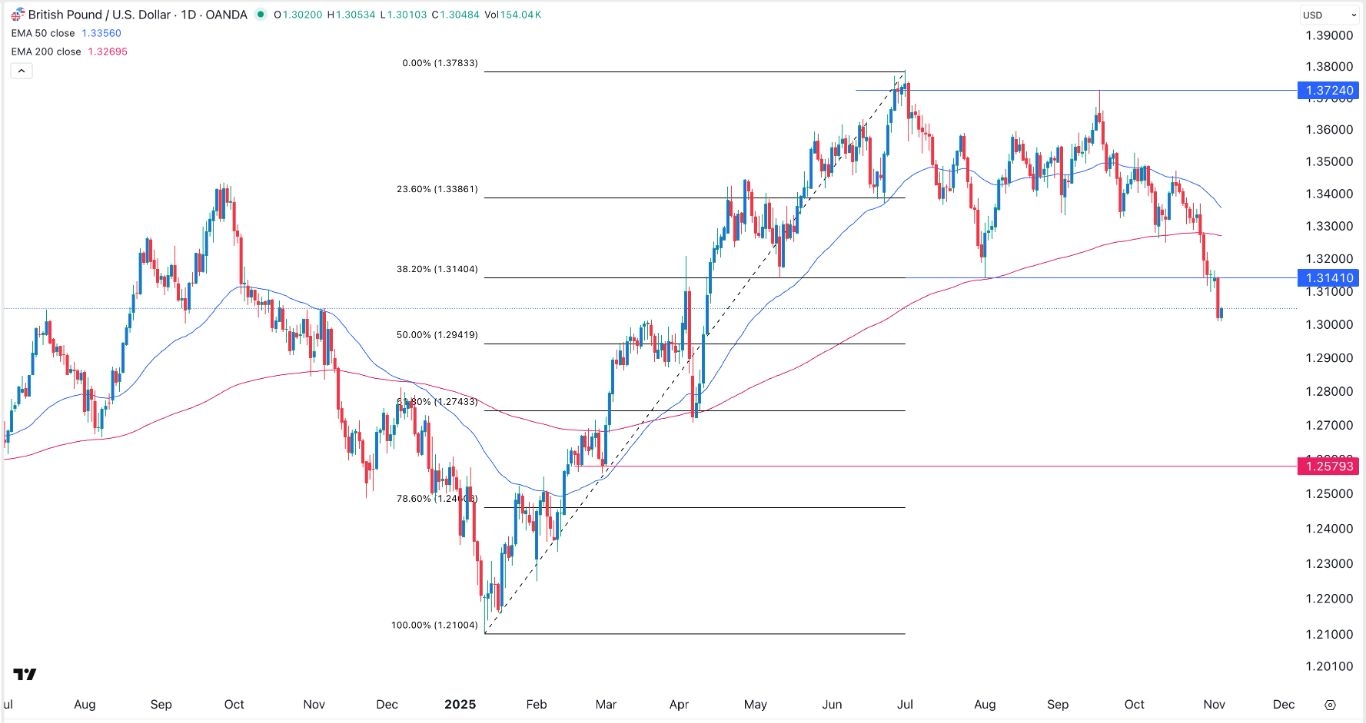Viewport: 1366px width, 723px height.
Task: Select the blue 1.31410 price label
Action: [1328, 278]
